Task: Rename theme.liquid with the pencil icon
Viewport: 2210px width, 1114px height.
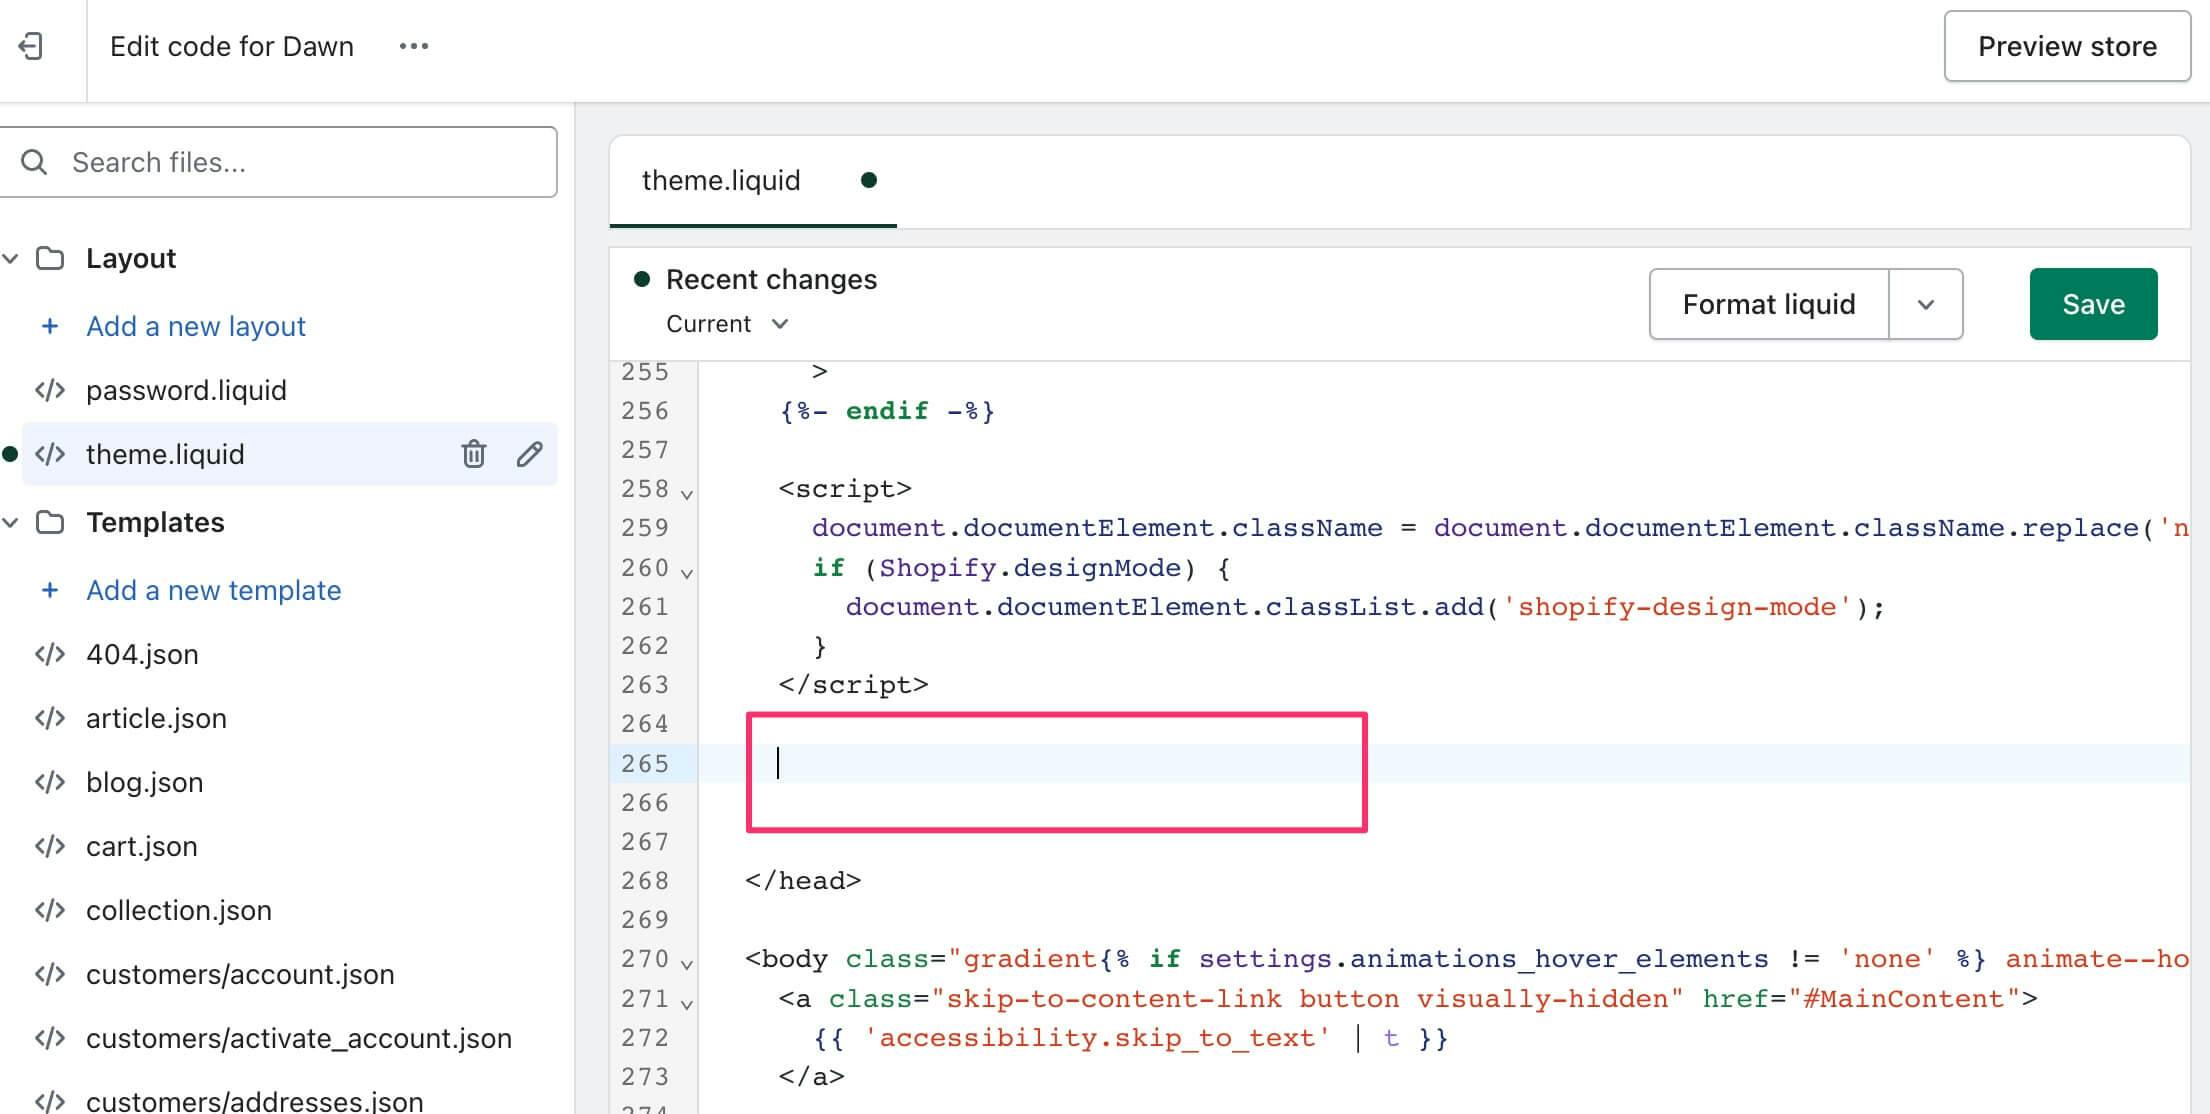Action: pyautogui.click(x=529, y=454)
